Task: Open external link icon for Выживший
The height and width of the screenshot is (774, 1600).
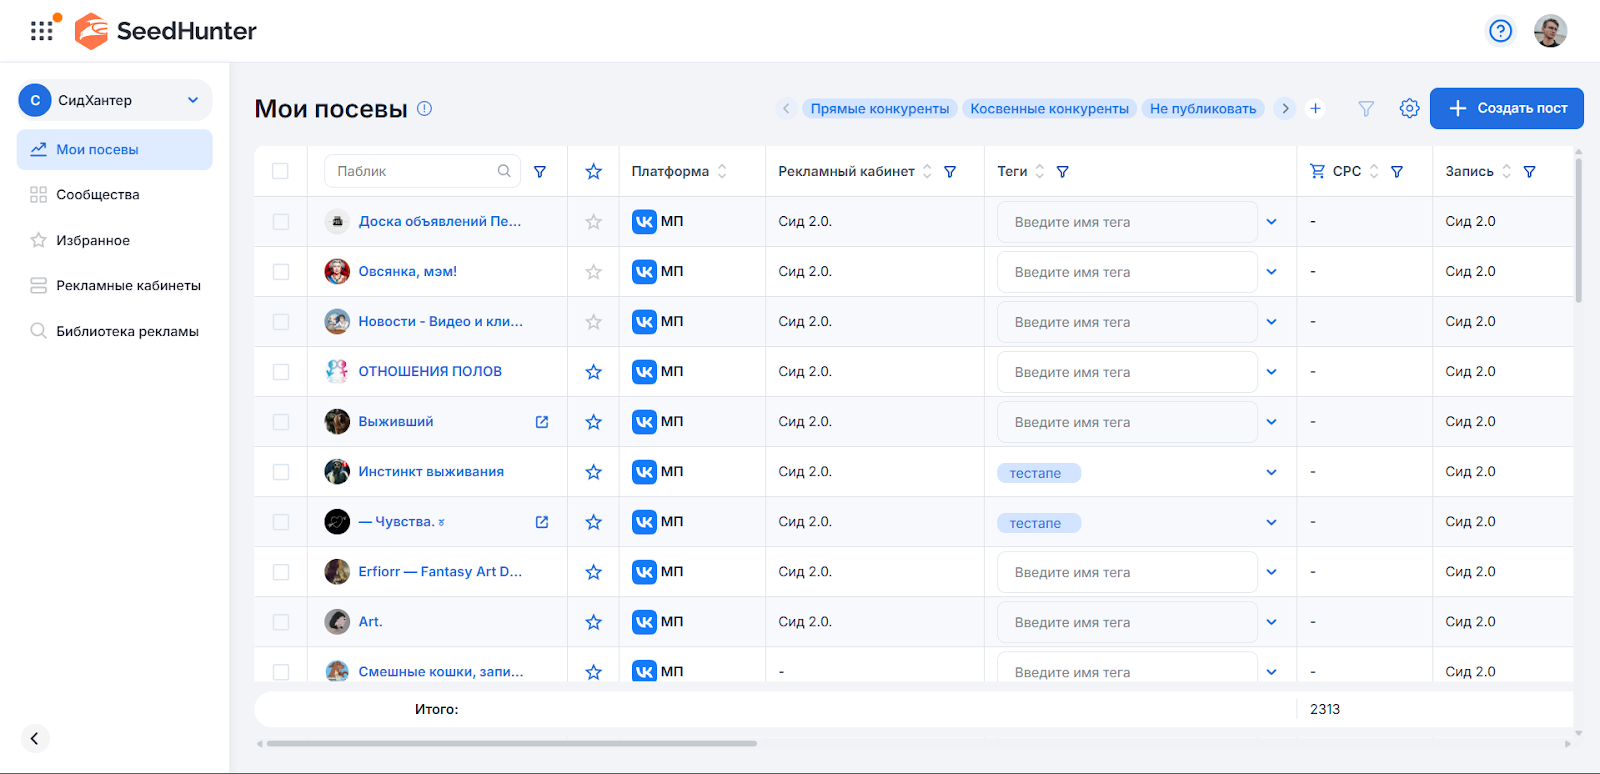Action: coord(542,422)
